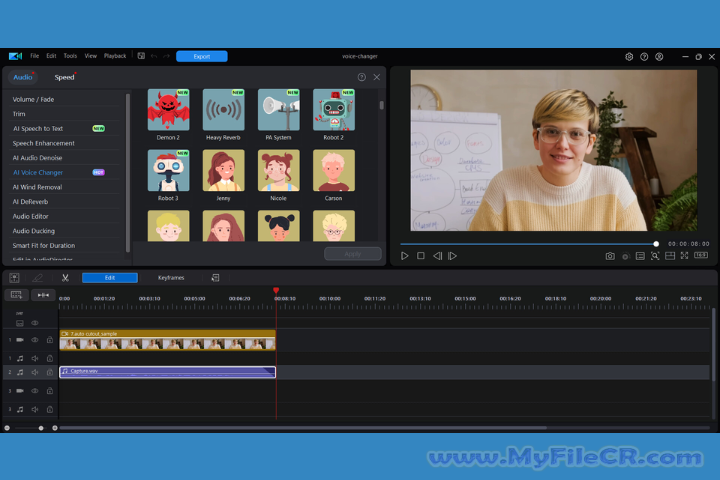720x480 pixels.
Task: Select the Trim option
Action: (x=64, y=114)
